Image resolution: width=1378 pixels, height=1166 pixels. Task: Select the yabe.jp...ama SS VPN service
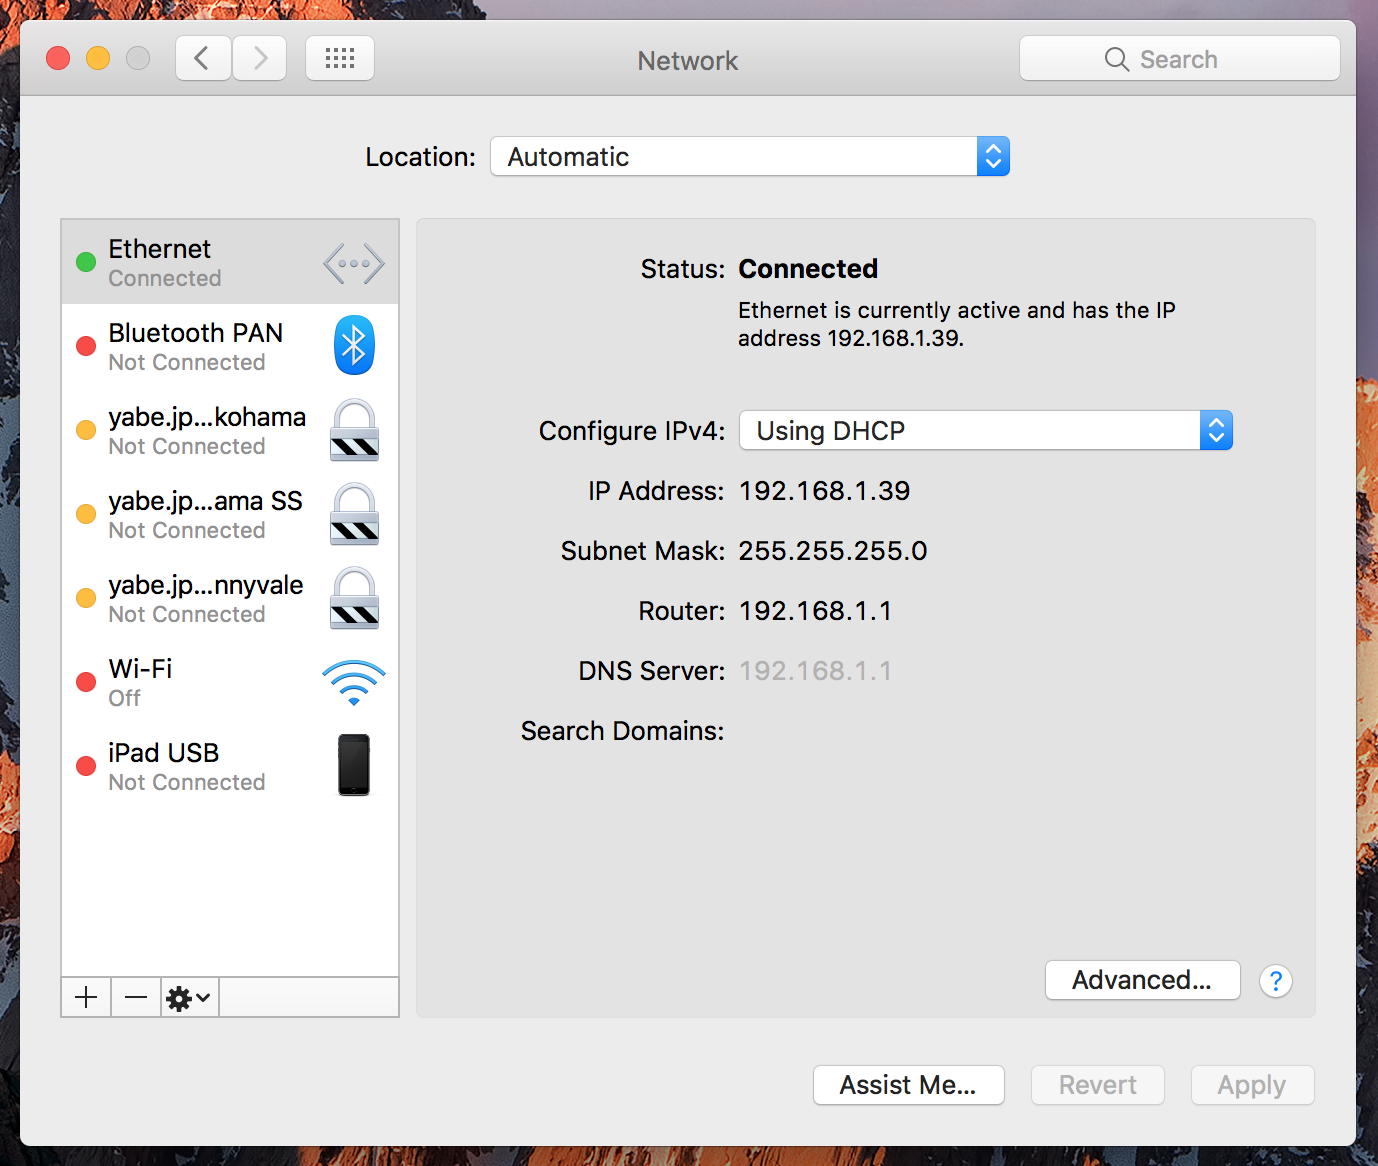pos(230,514)
